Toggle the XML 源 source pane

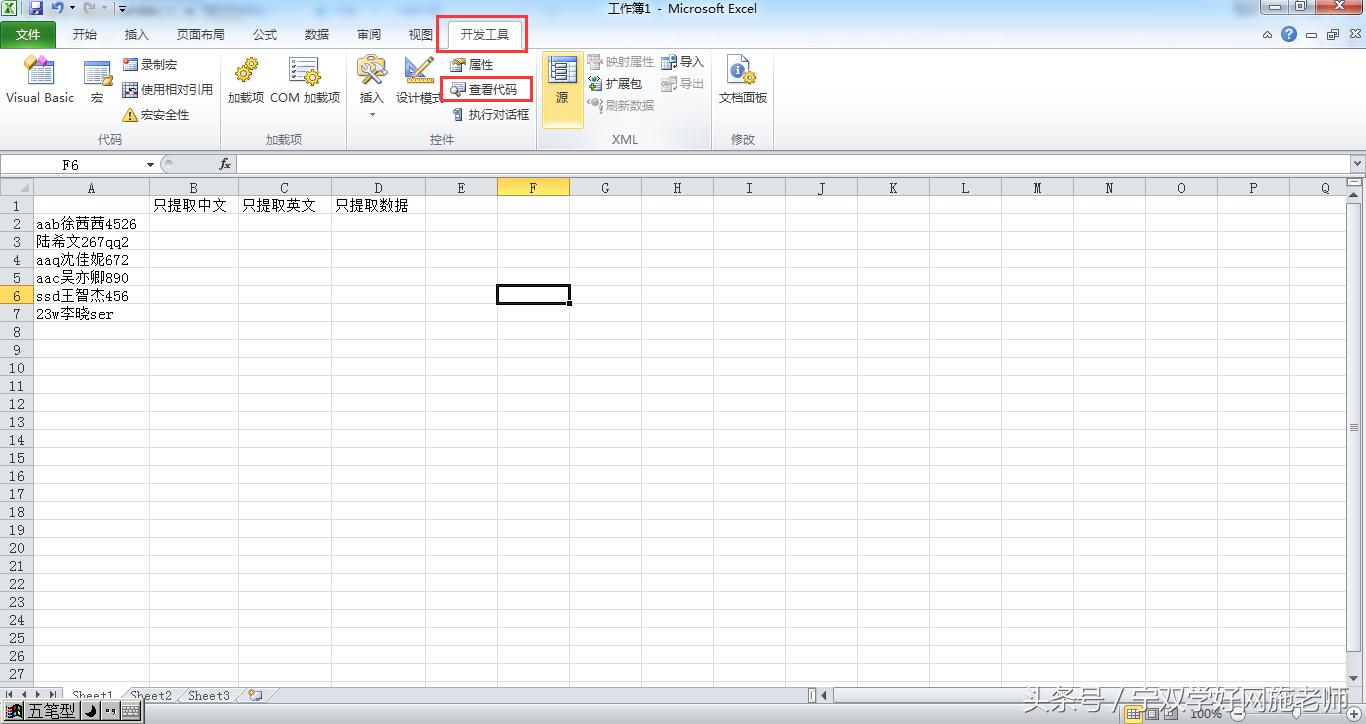[x=562, y=89]
